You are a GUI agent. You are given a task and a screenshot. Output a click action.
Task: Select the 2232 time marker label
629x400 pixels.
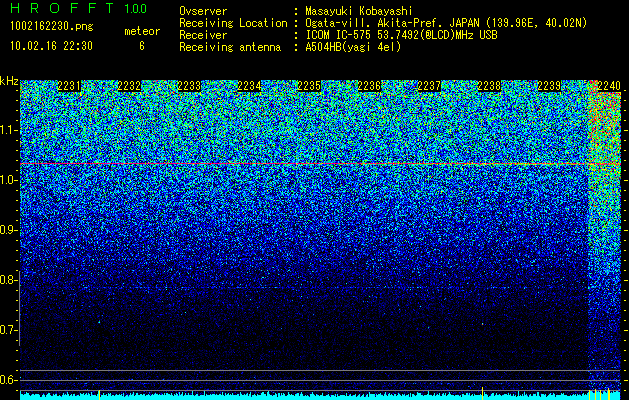(129, 86)
